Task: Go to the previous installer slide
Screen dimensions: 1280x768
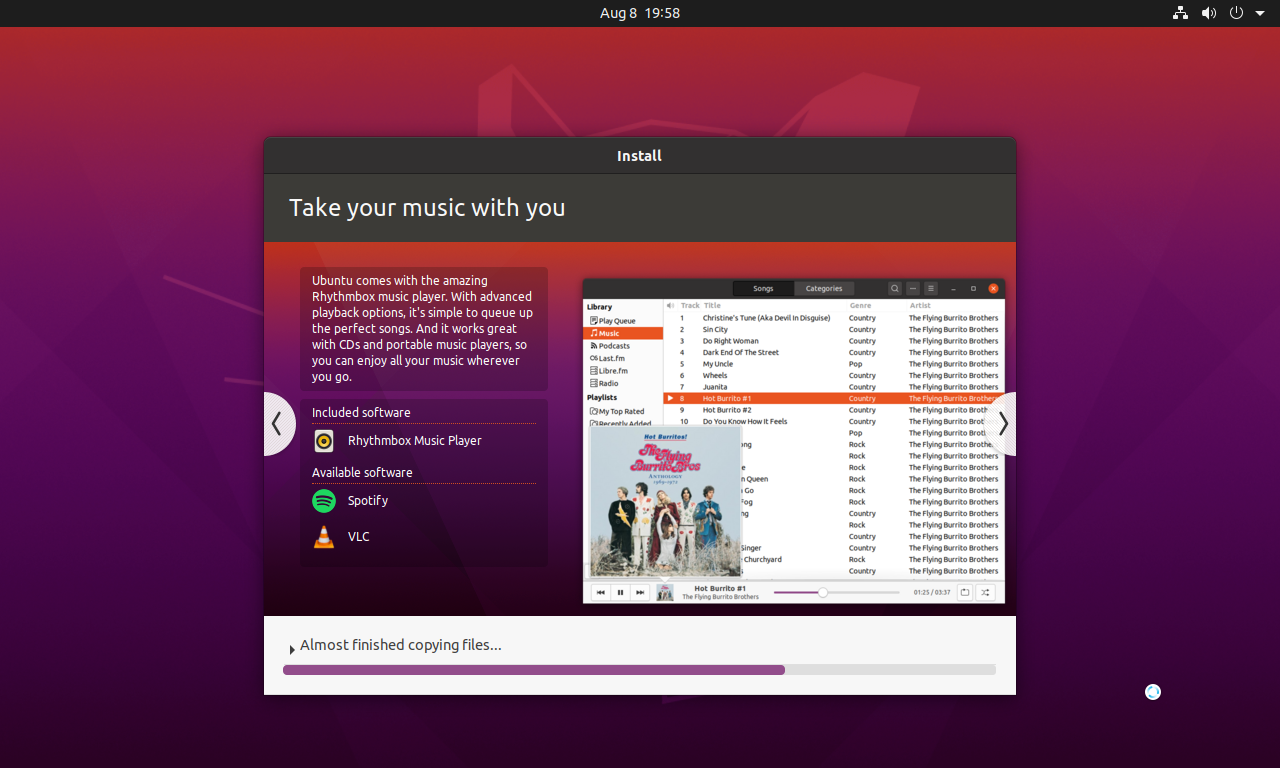Action: [278, 424]
